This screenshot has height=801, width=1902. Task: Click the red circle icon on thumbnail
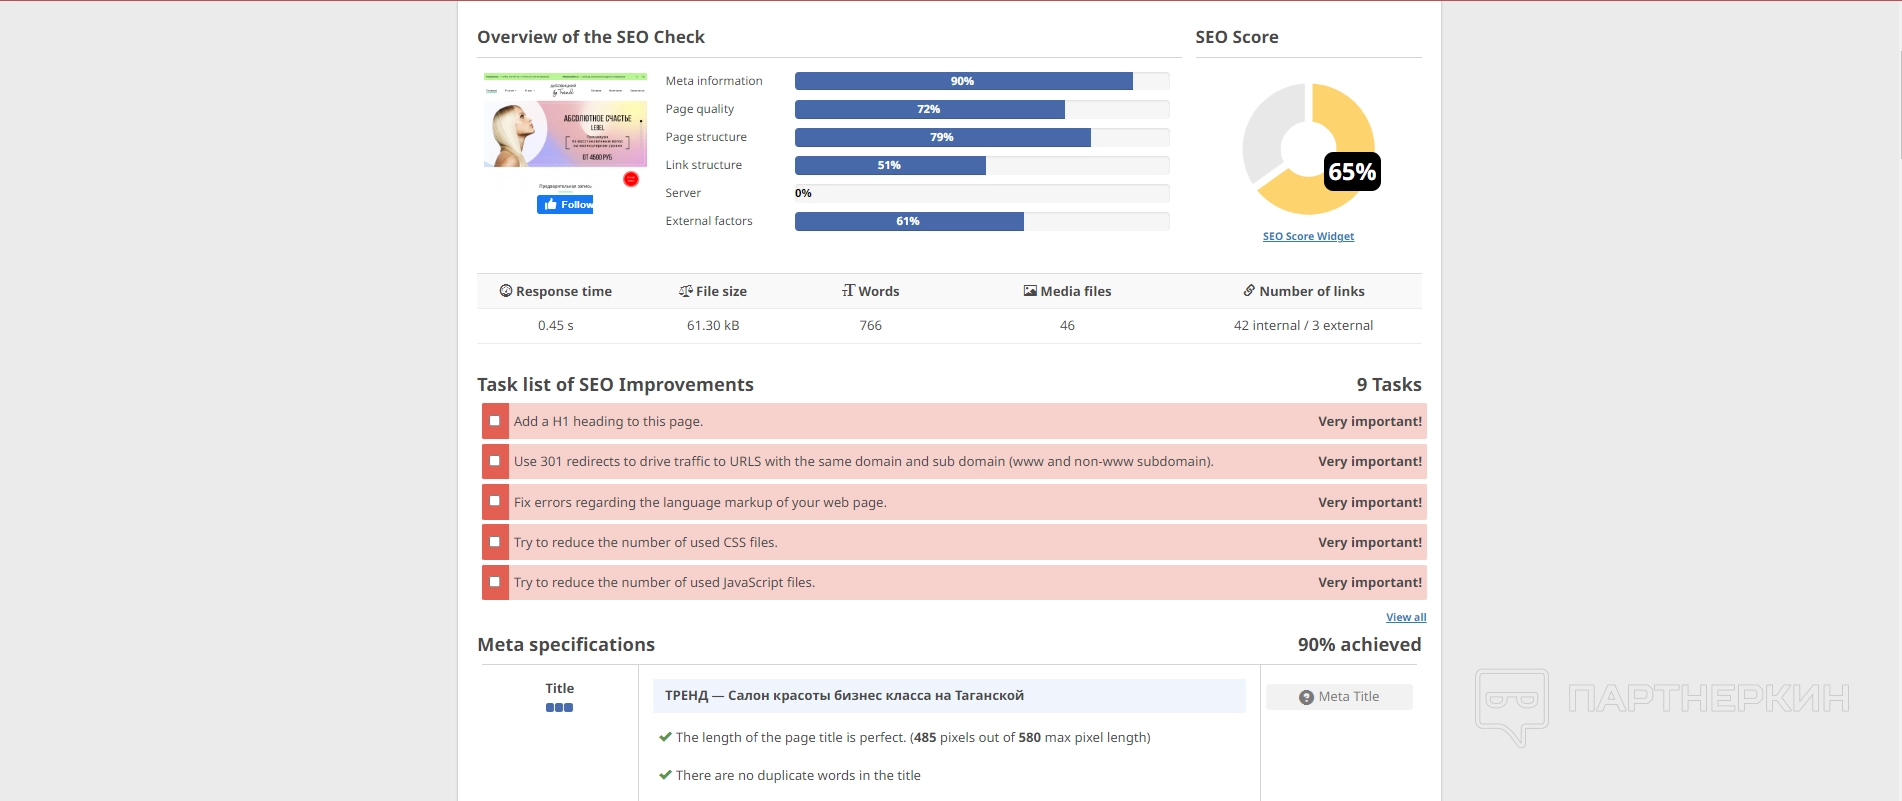[631, 179]
